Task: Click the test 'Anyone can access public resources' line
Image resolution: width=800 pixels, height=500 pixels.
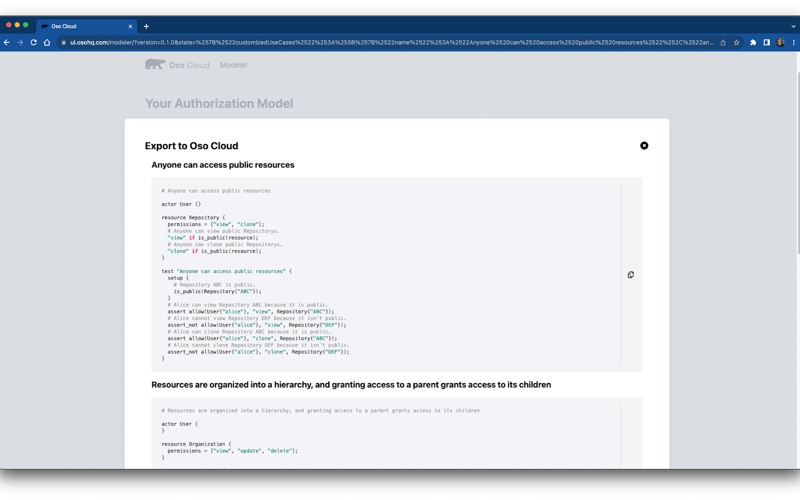Action: (x=227, y=271)
